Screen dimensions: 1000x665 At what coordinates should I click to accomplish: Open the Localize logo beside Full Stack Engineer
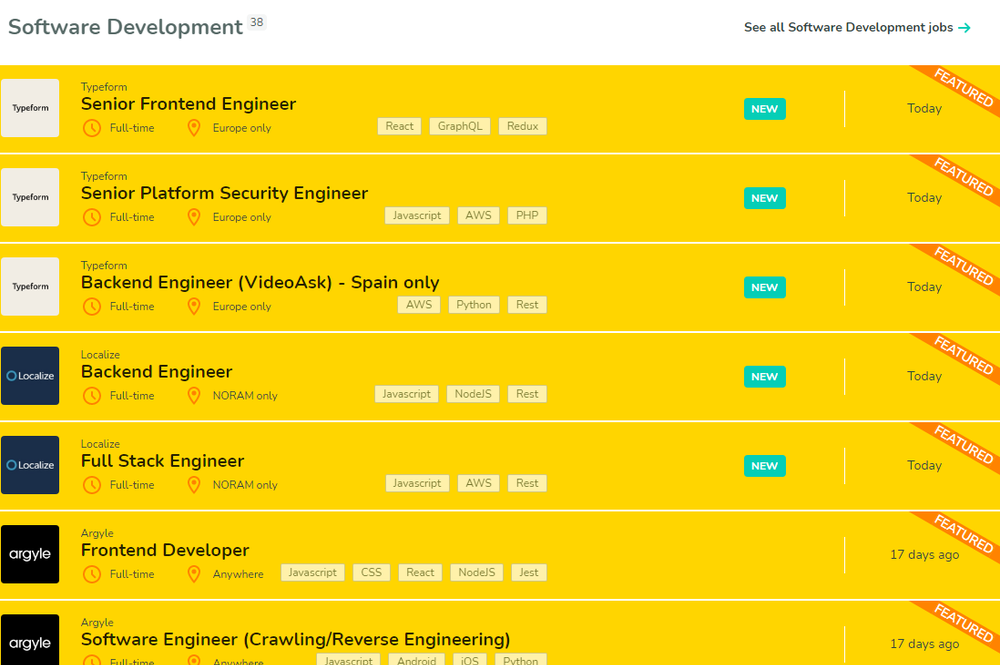[x=30, y=465]
